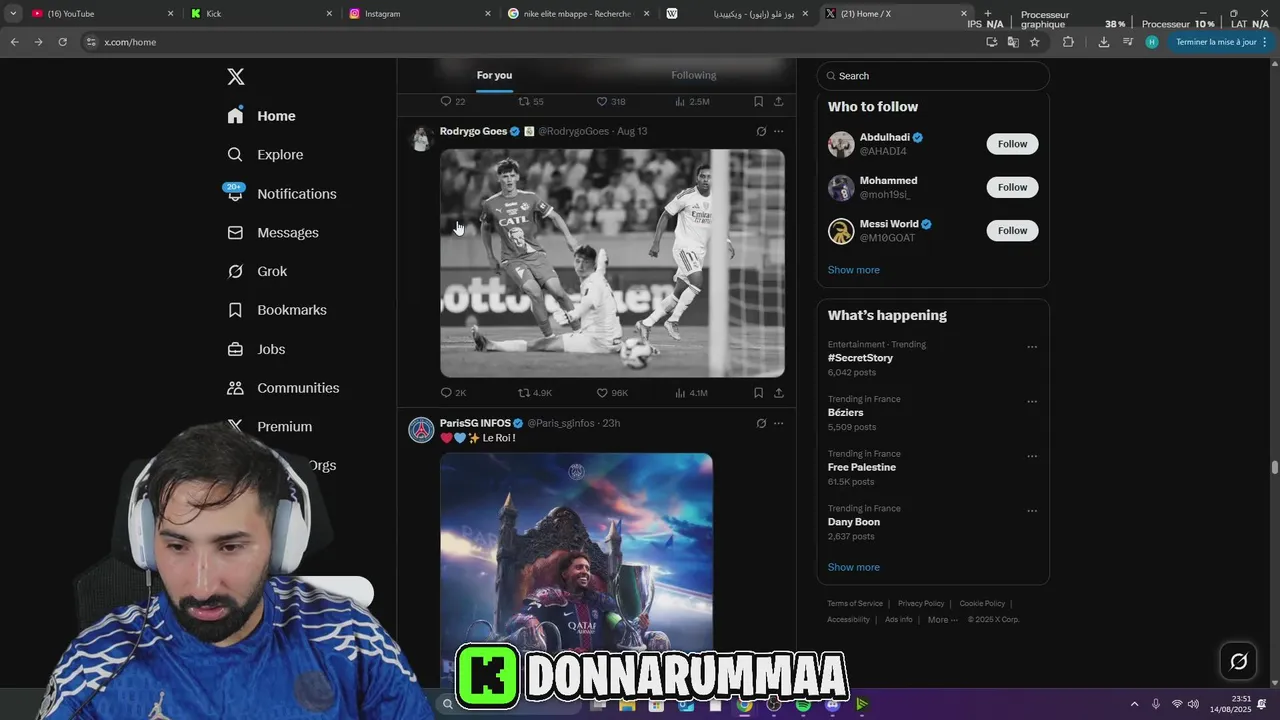1280x720 pixels.
Task: Open Spotify from the taskbar
Action: click(803, 705)
